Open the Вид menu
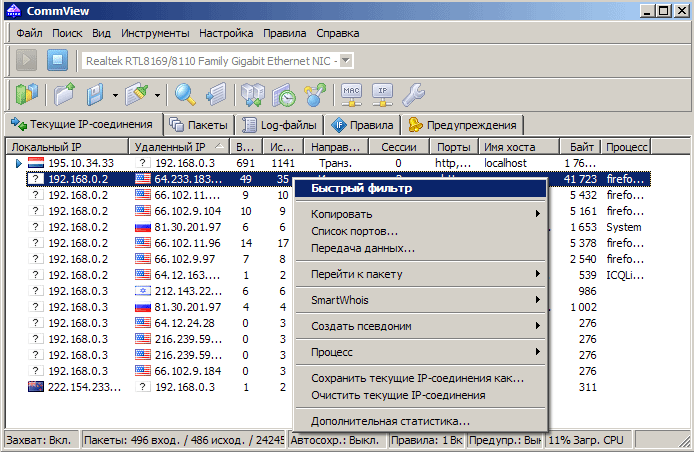This screenshot has height=452, width=694. pyautogui.click(x=101, y=33)
